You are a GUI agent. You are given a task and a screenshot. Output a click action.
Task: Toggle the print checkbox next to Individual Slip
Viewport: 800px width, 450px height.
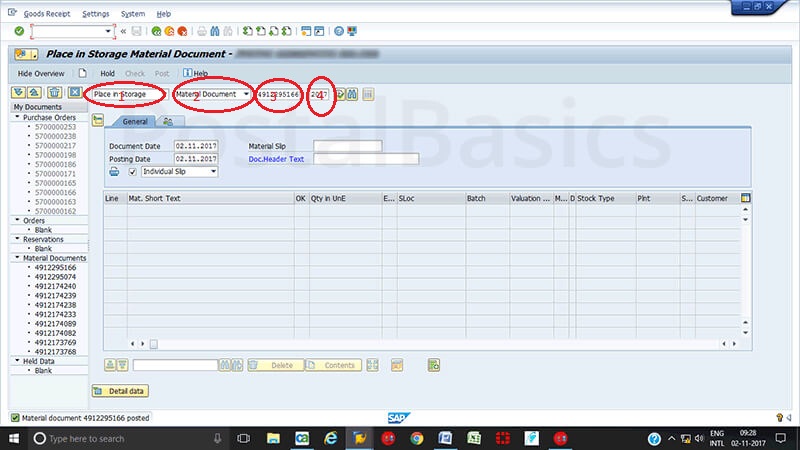pyautogui.click(x=133, y=171)
